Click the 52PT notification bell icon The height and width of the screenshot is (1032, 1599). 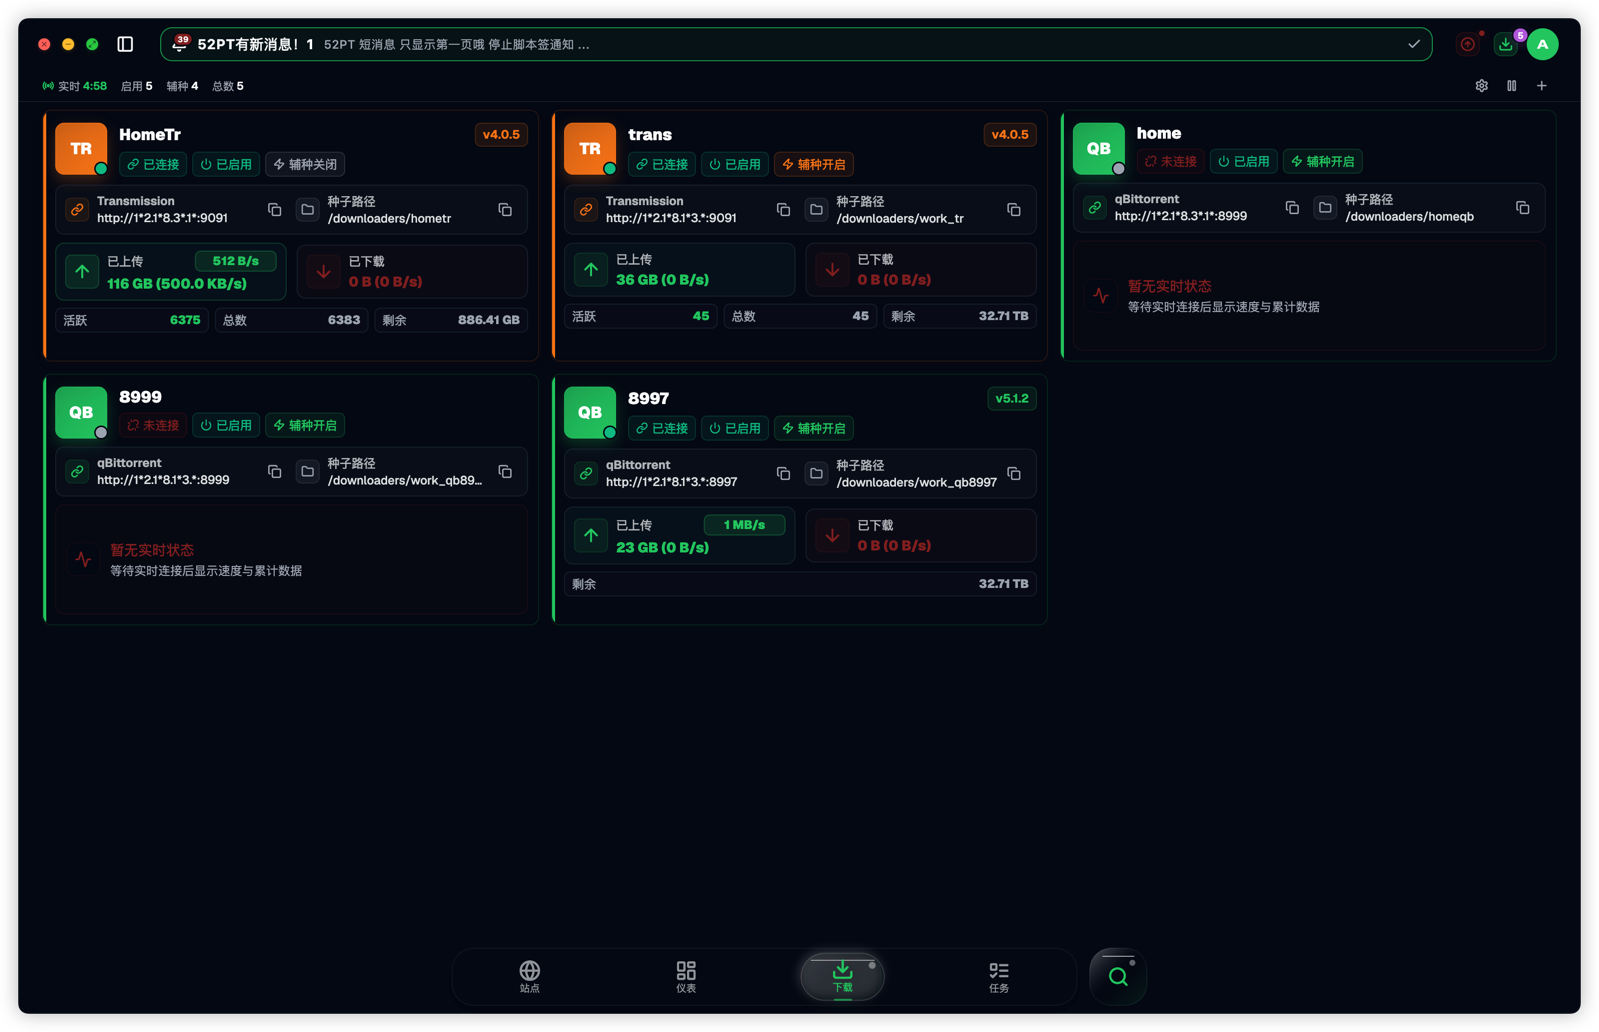pos(180,44)
